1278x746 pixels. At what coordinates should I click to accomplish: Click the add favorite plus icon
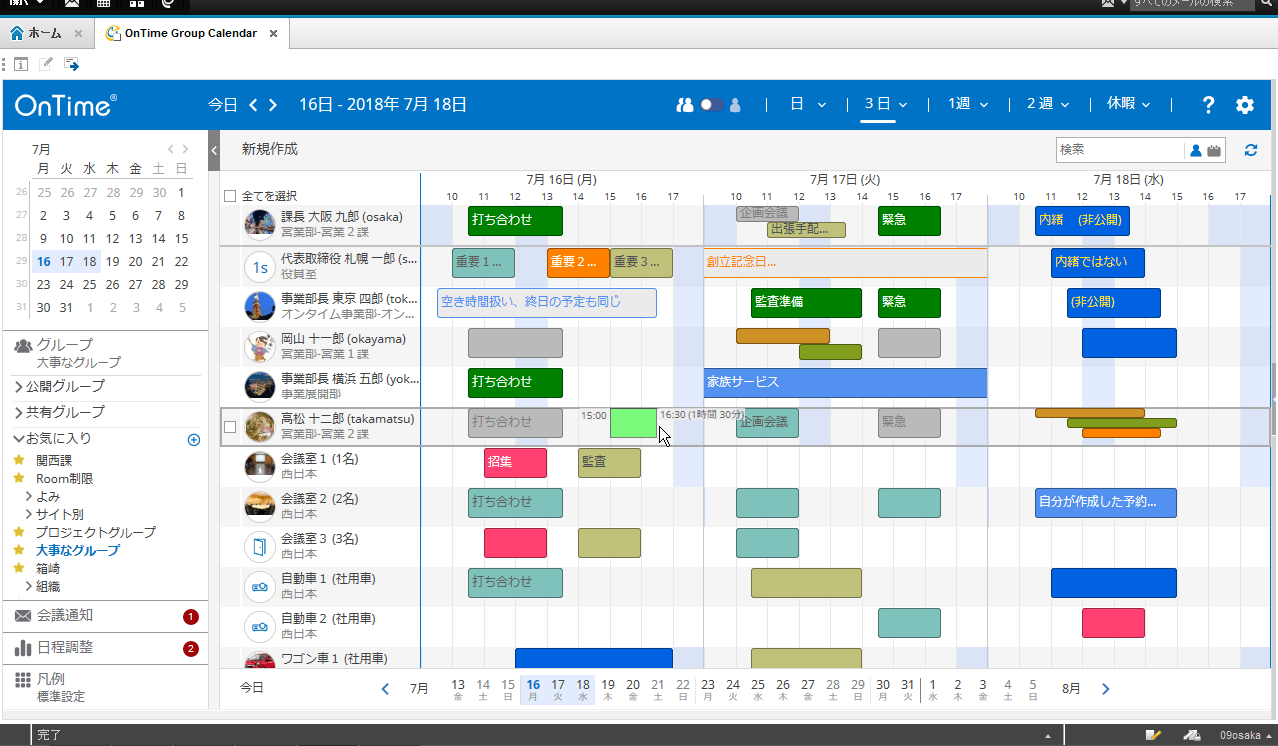click(194, 439)
